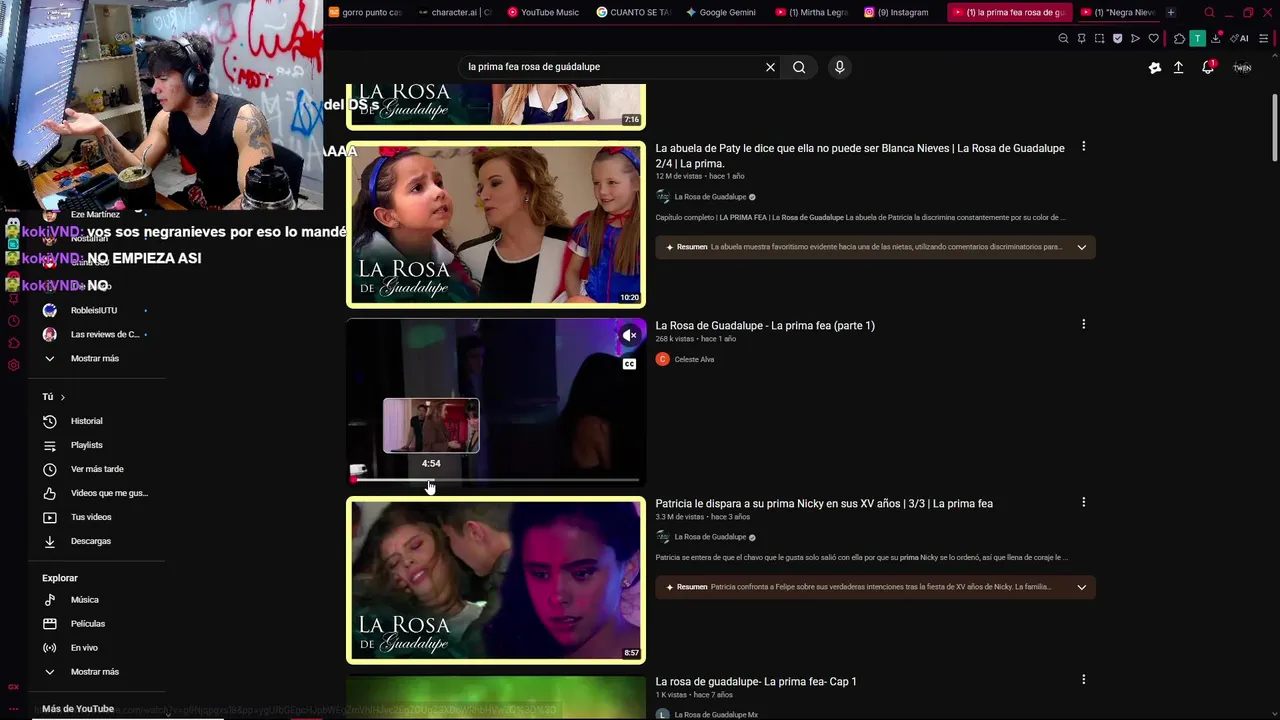Open Celeste Alva channel link
Viewport: 1280px width, 720px height.
tap(694, 359)
